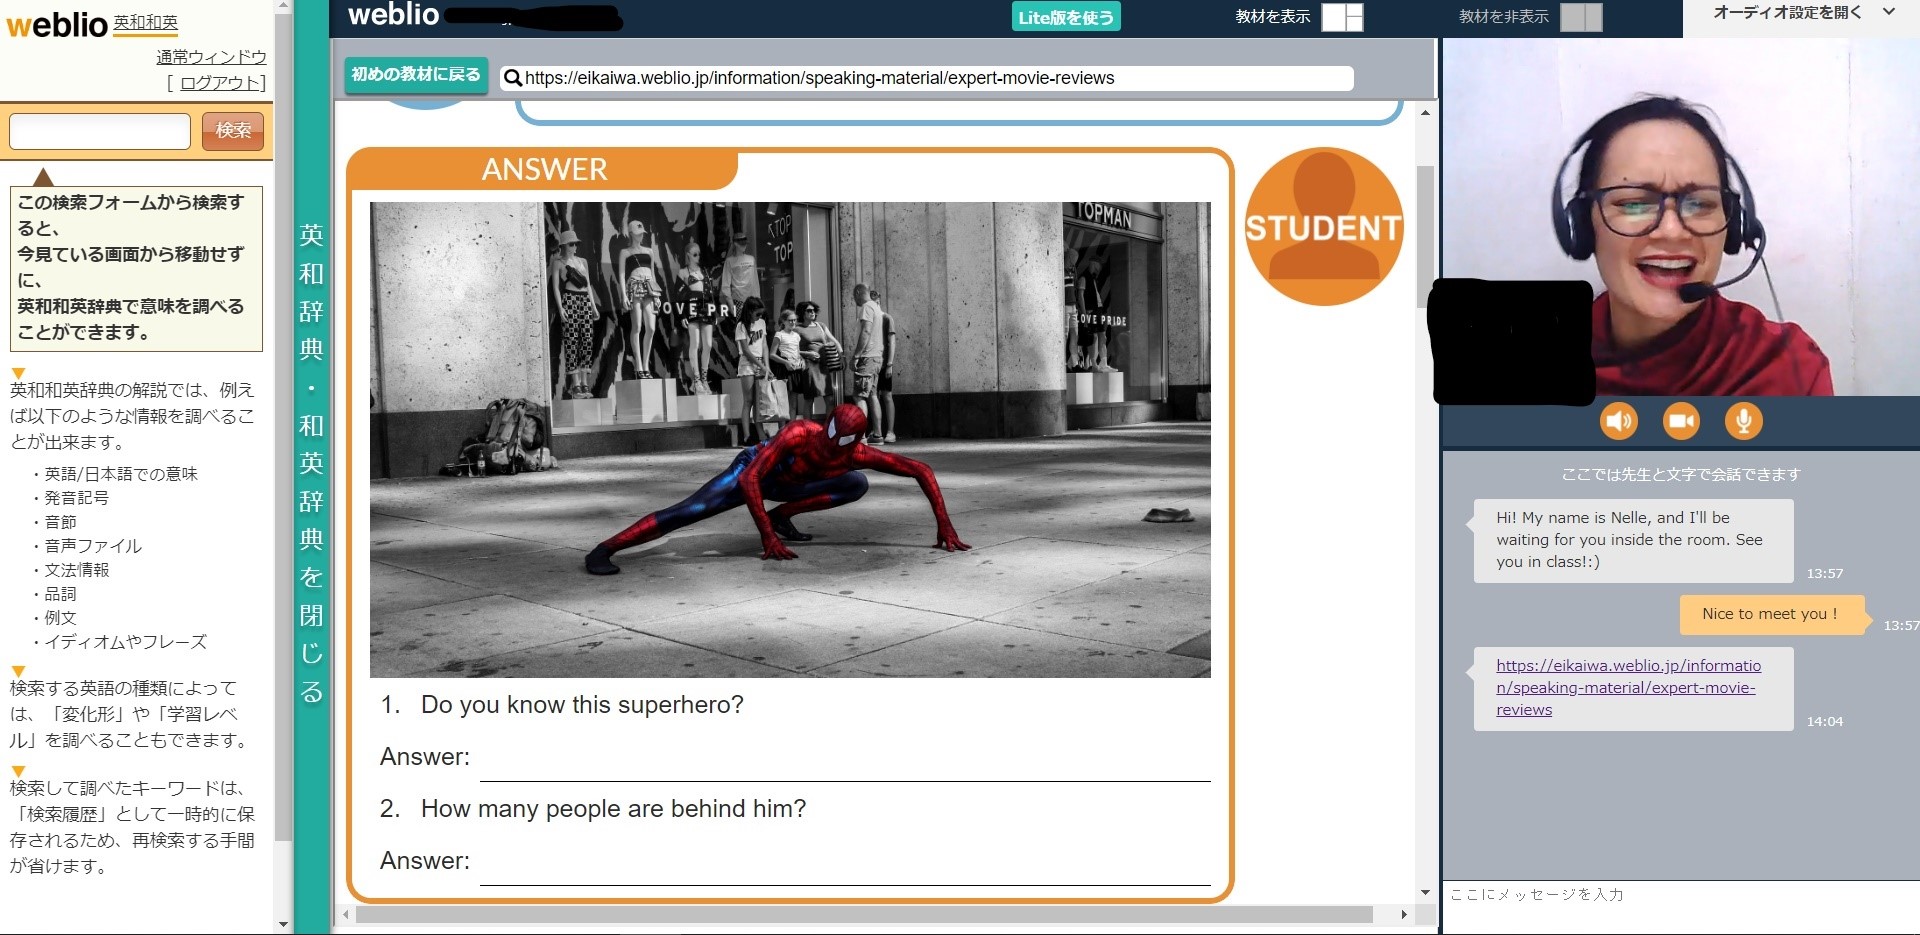Show the teaching material layout icon
The width and height of the screenshot is (1920, 935).
(1342, 17)
